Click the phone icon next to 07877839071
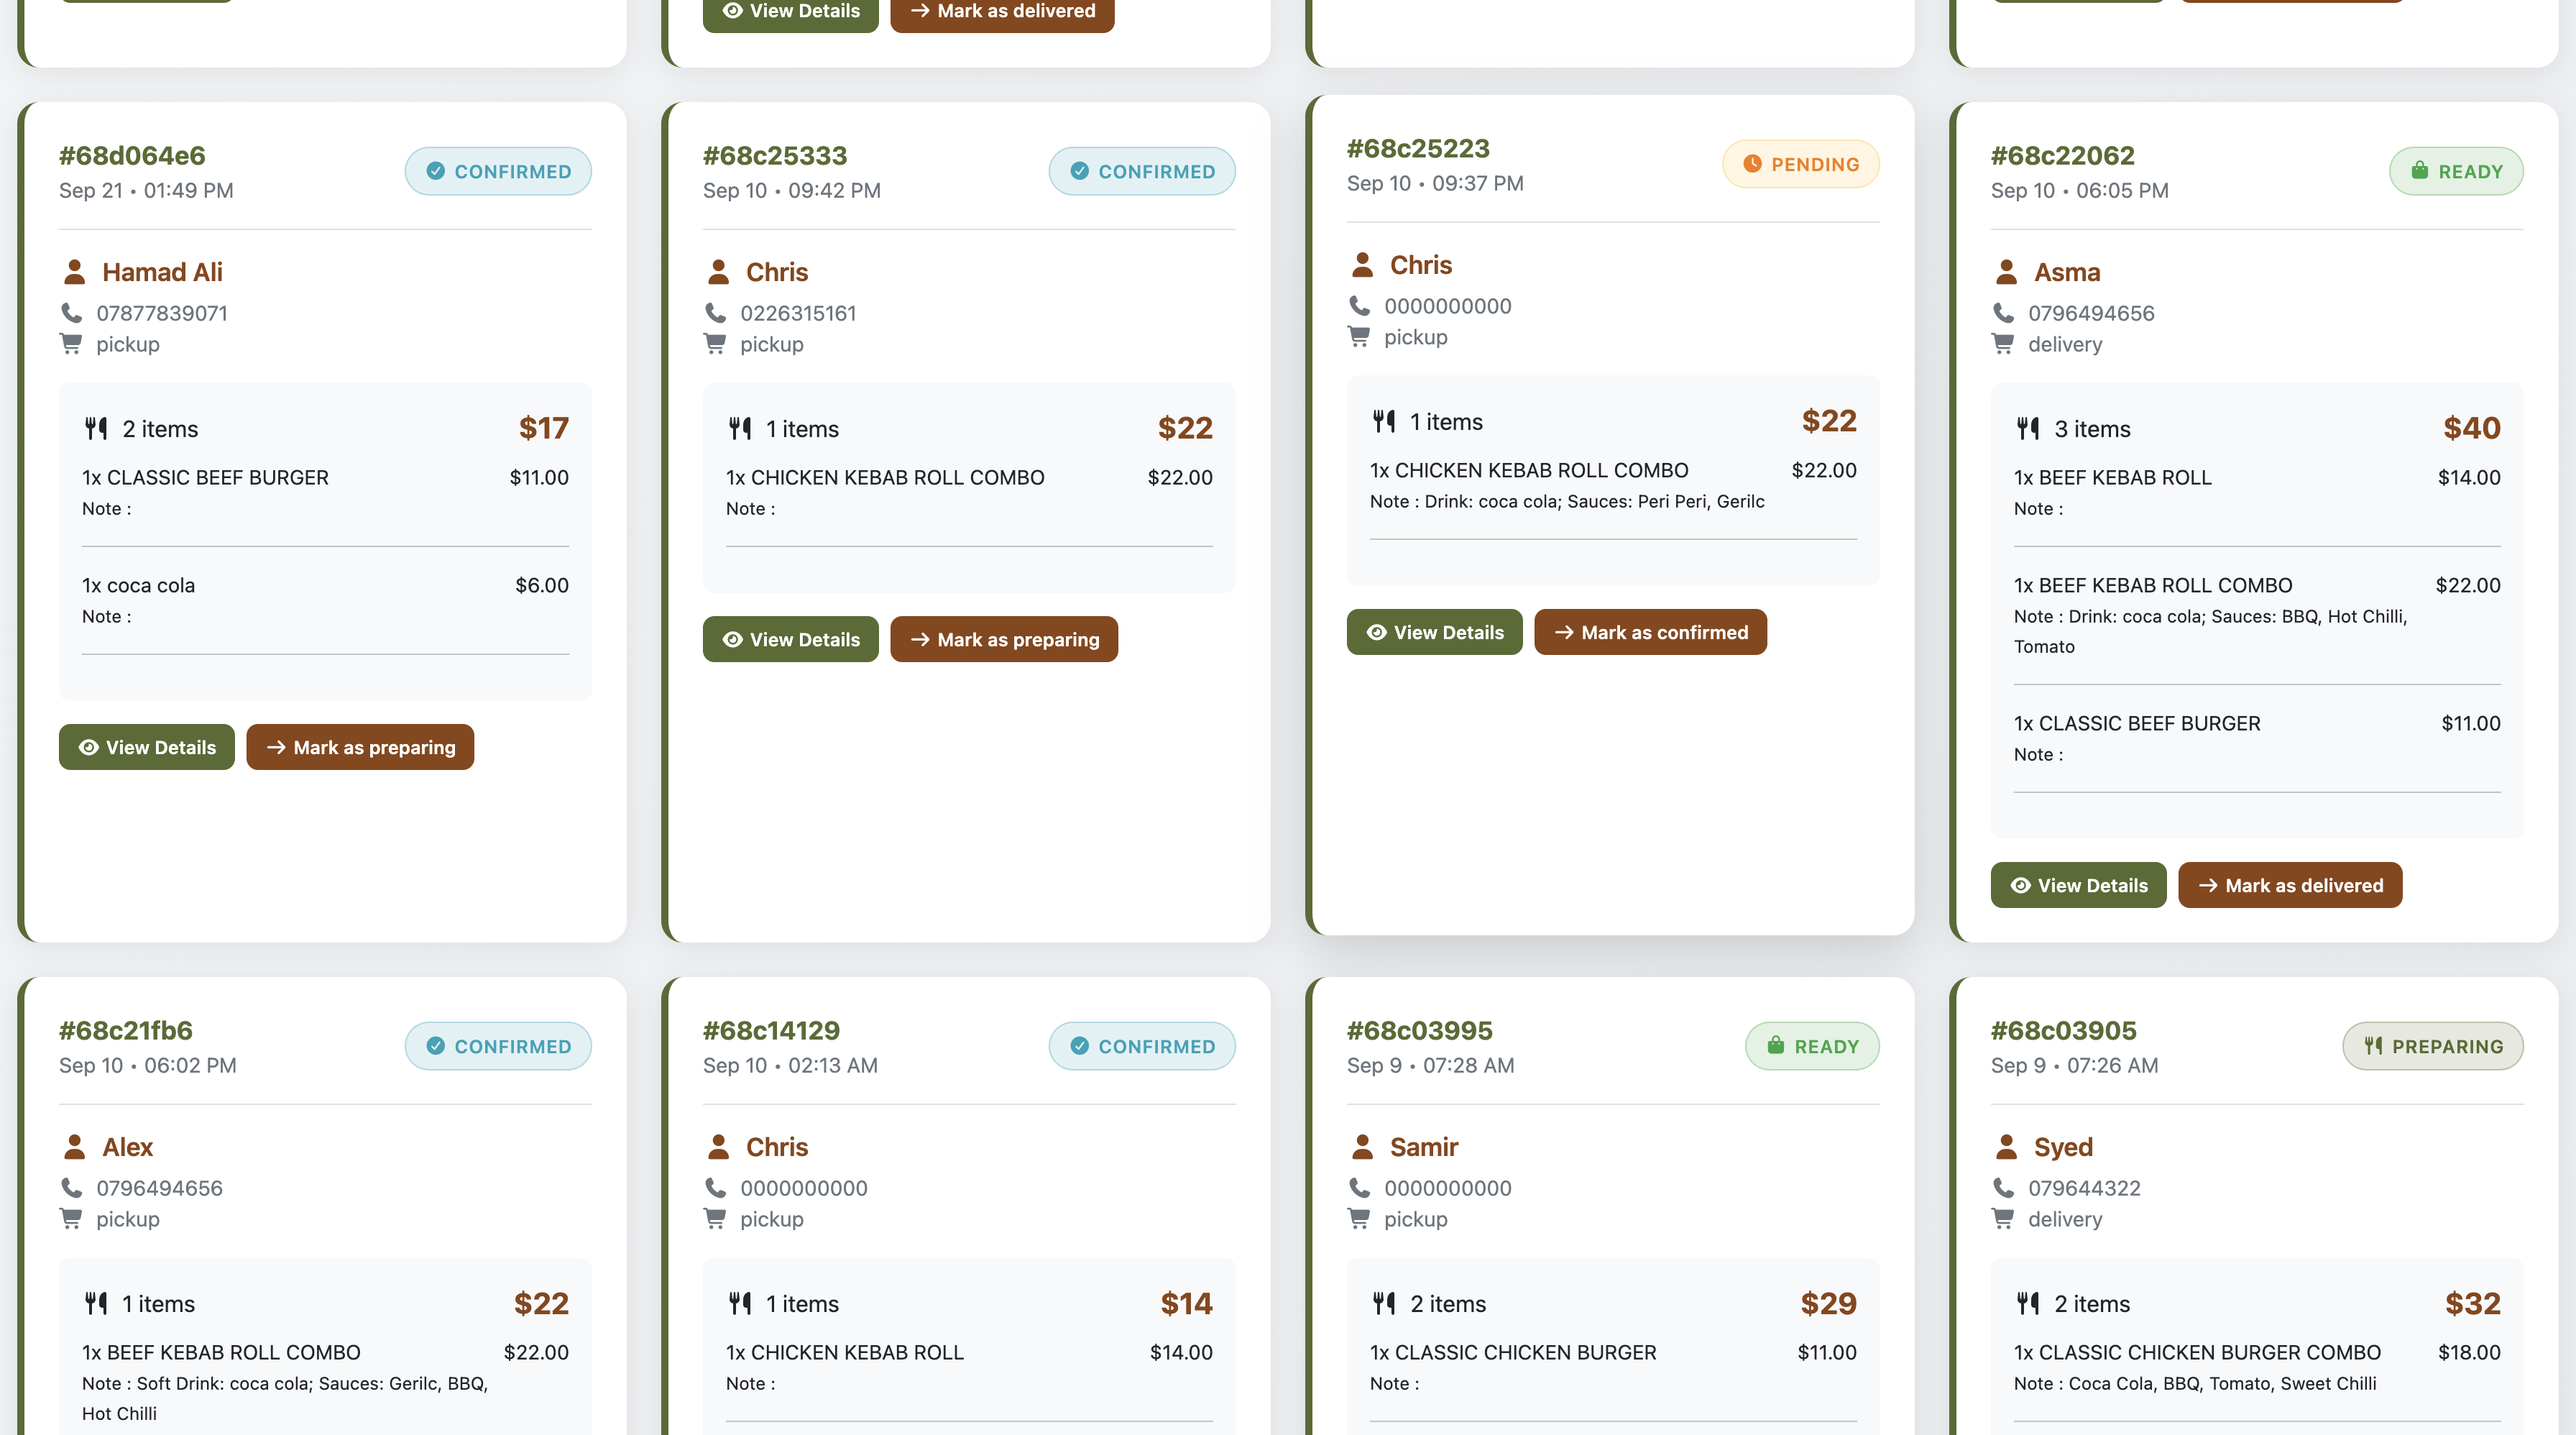 (x=72, y=313)
